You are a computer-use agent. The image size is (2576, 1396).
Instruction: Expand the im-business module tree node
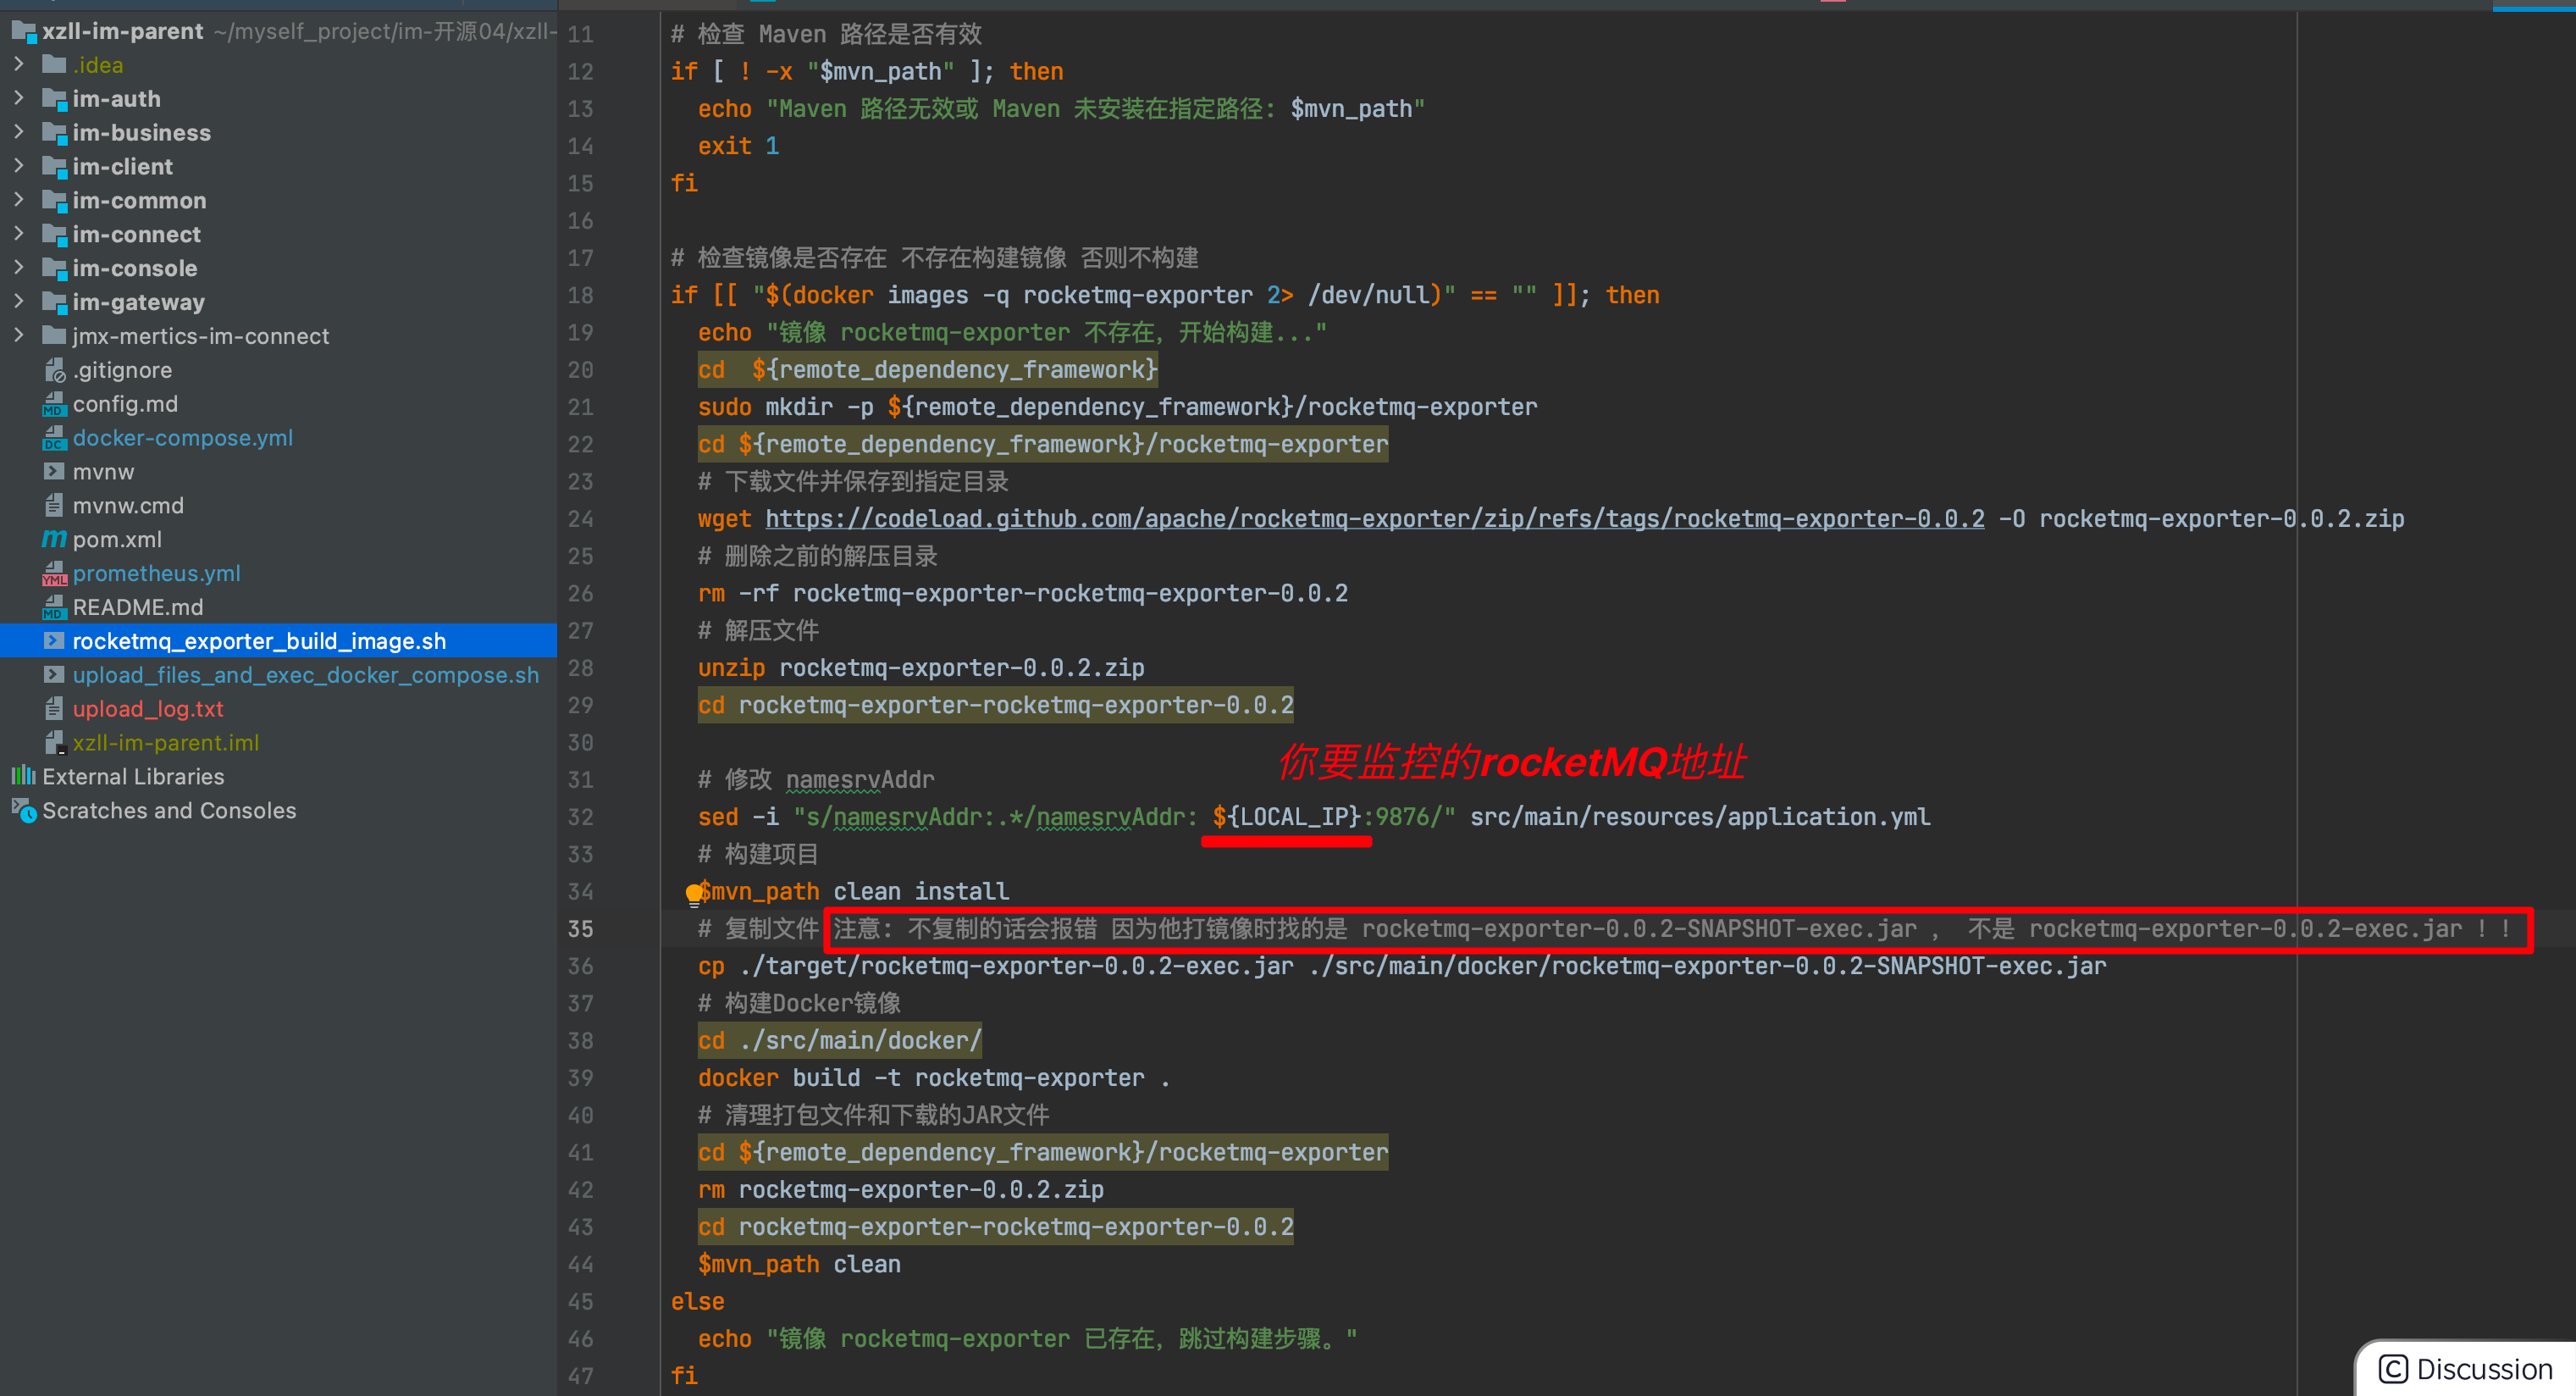[x=19, y=132]
